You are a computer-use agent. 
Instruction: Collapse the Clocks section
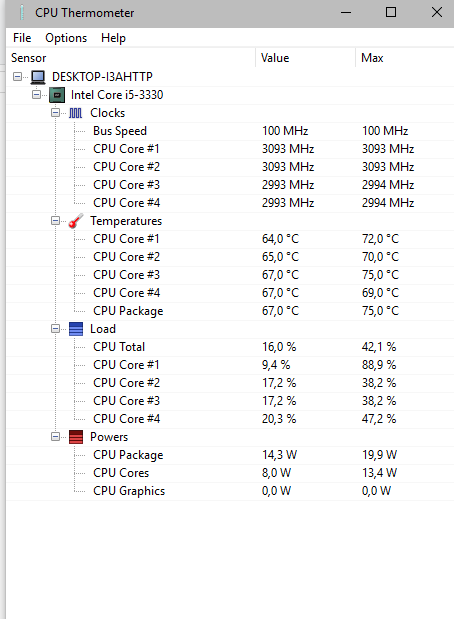(55, 113)
